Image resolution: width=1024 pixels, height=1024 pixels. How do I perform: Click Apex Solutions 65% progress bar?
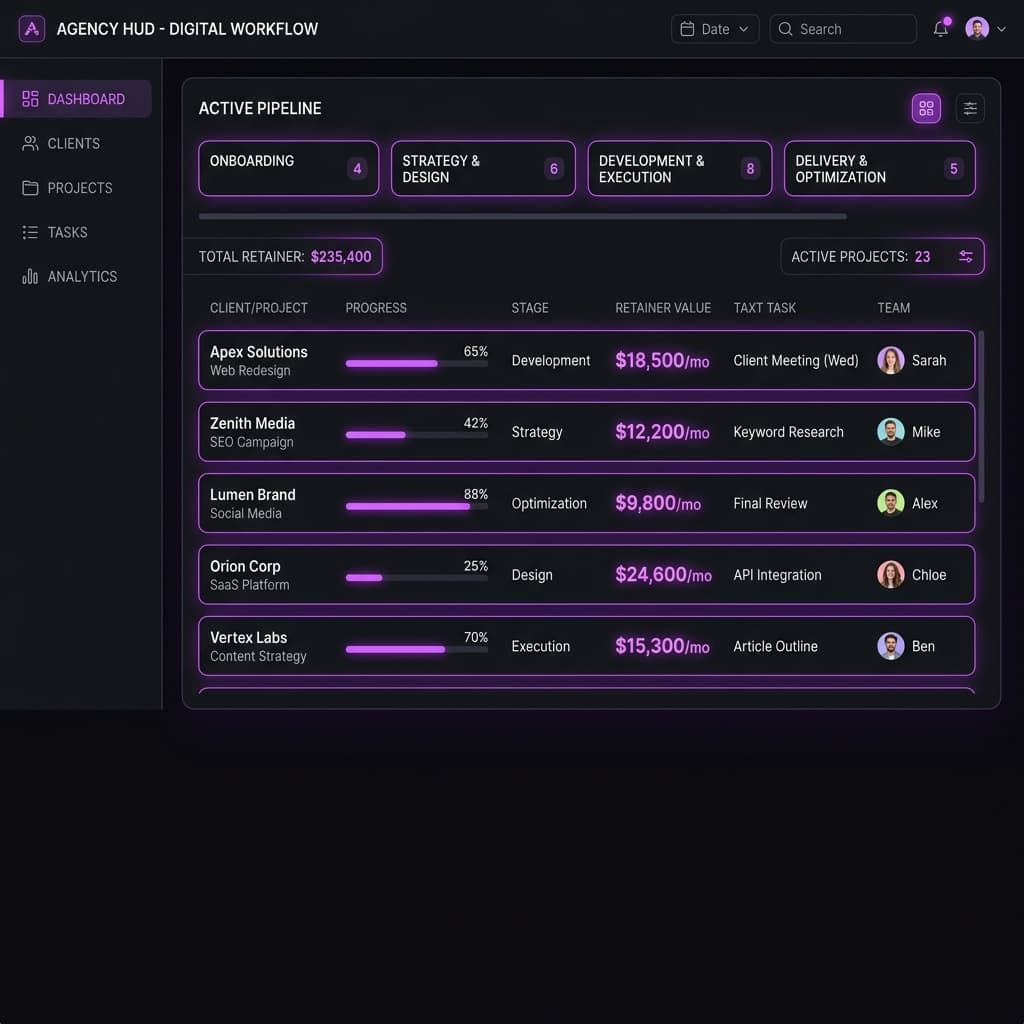417,364
